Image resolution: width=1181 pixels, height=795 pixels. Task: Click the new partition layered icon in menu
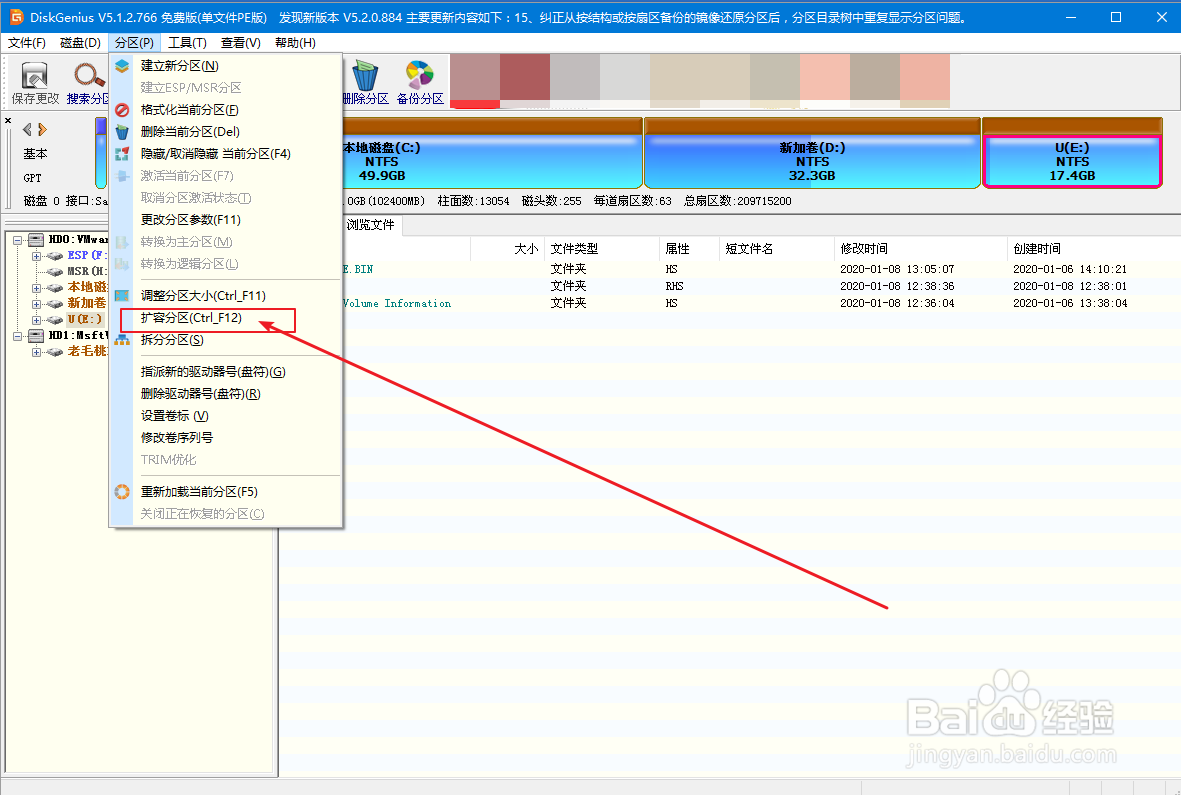(x=122, y=65)
